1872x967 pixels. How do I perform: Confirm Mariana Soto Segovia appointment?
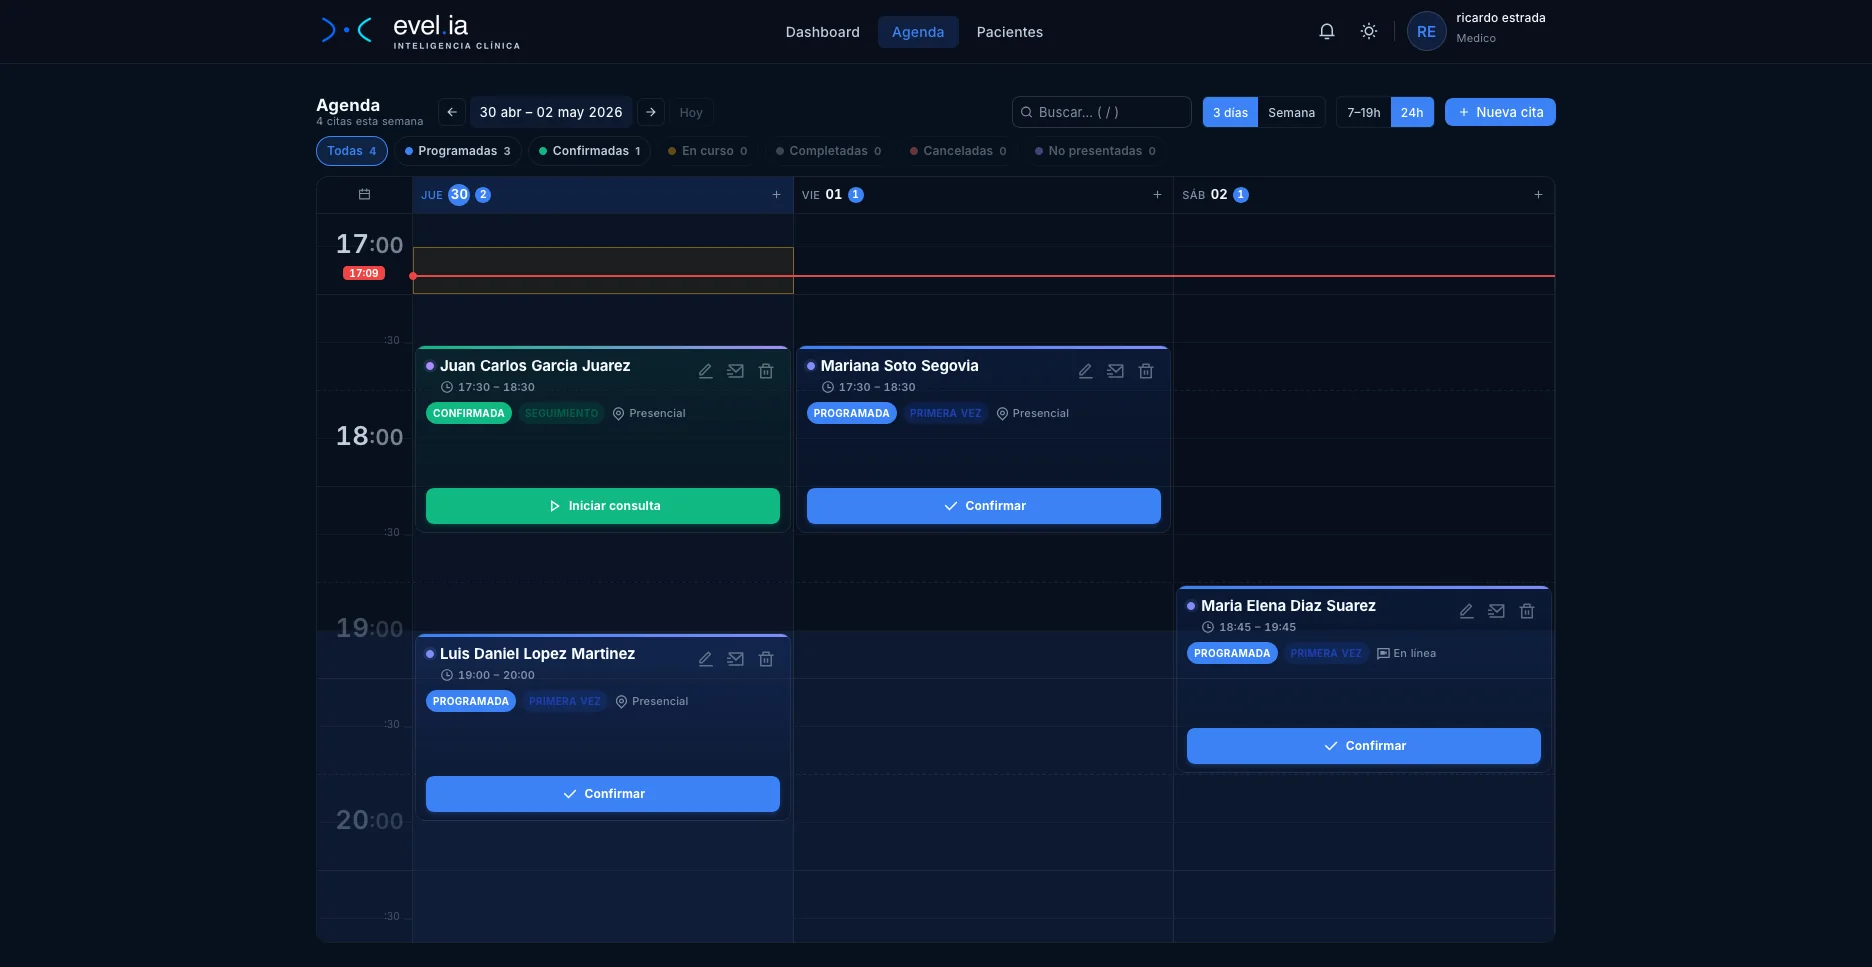pos(984,506)
